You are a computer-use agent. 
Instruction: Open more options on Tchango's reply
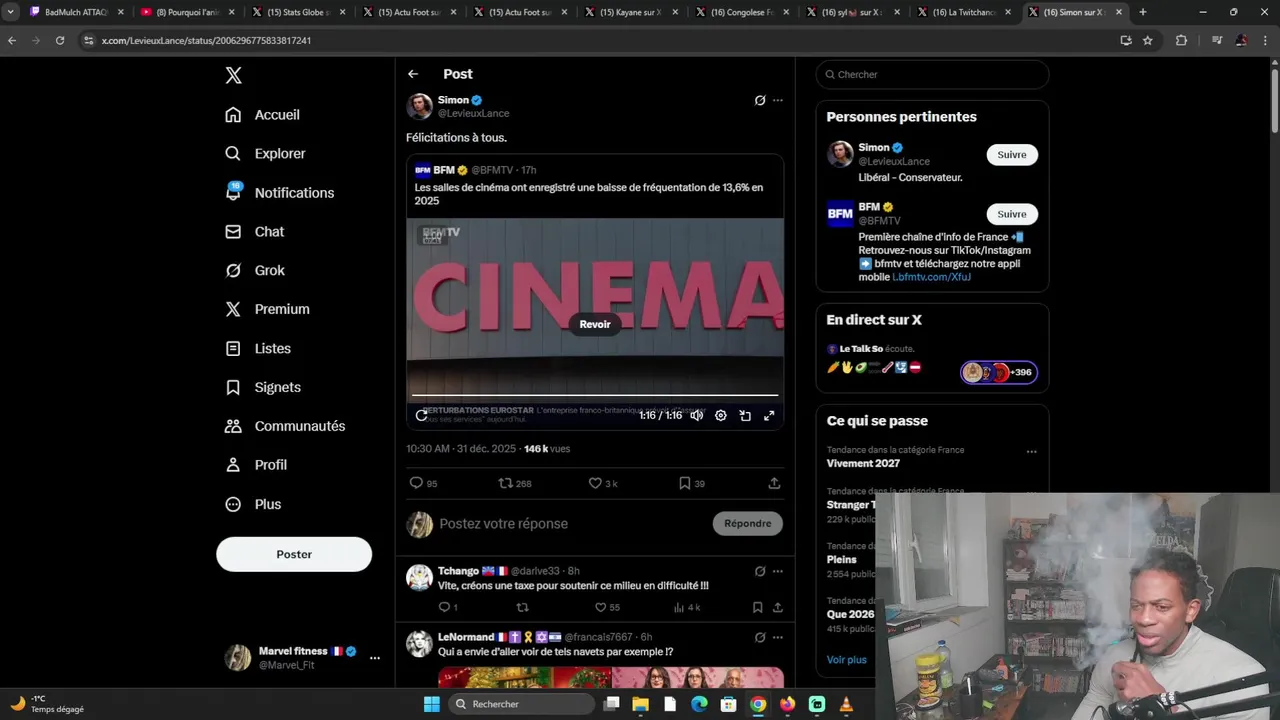778,572
